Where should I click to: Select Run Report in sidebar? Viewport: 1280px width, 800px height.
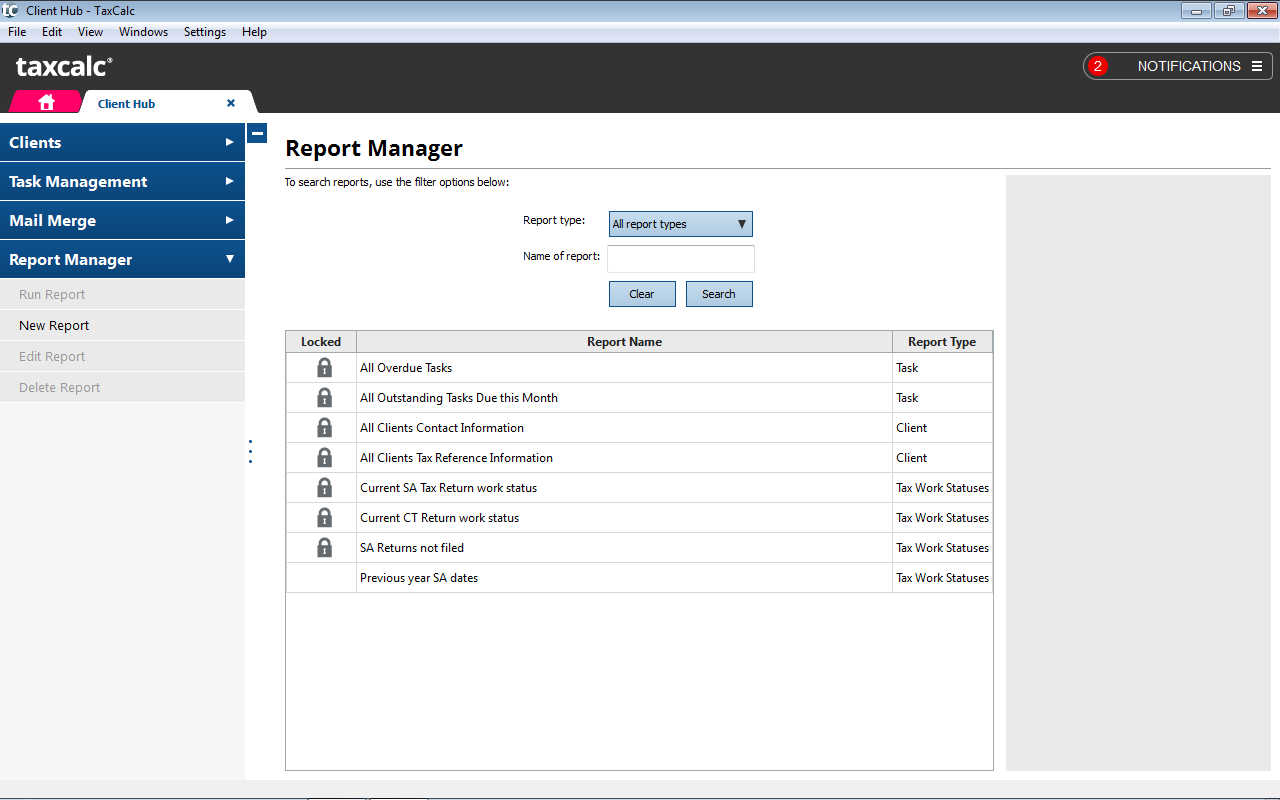[x=122, y=294]
